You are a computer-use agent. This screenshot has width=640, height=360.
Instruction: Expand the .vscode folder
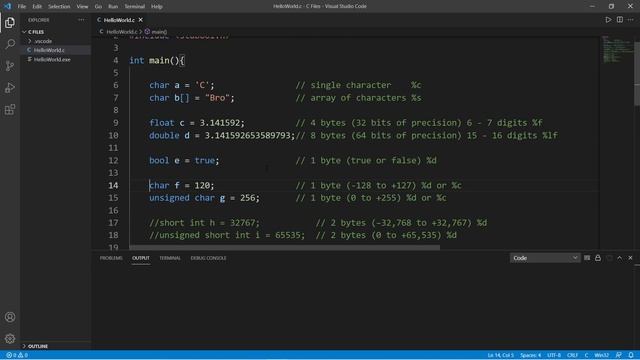pos(43,41)
